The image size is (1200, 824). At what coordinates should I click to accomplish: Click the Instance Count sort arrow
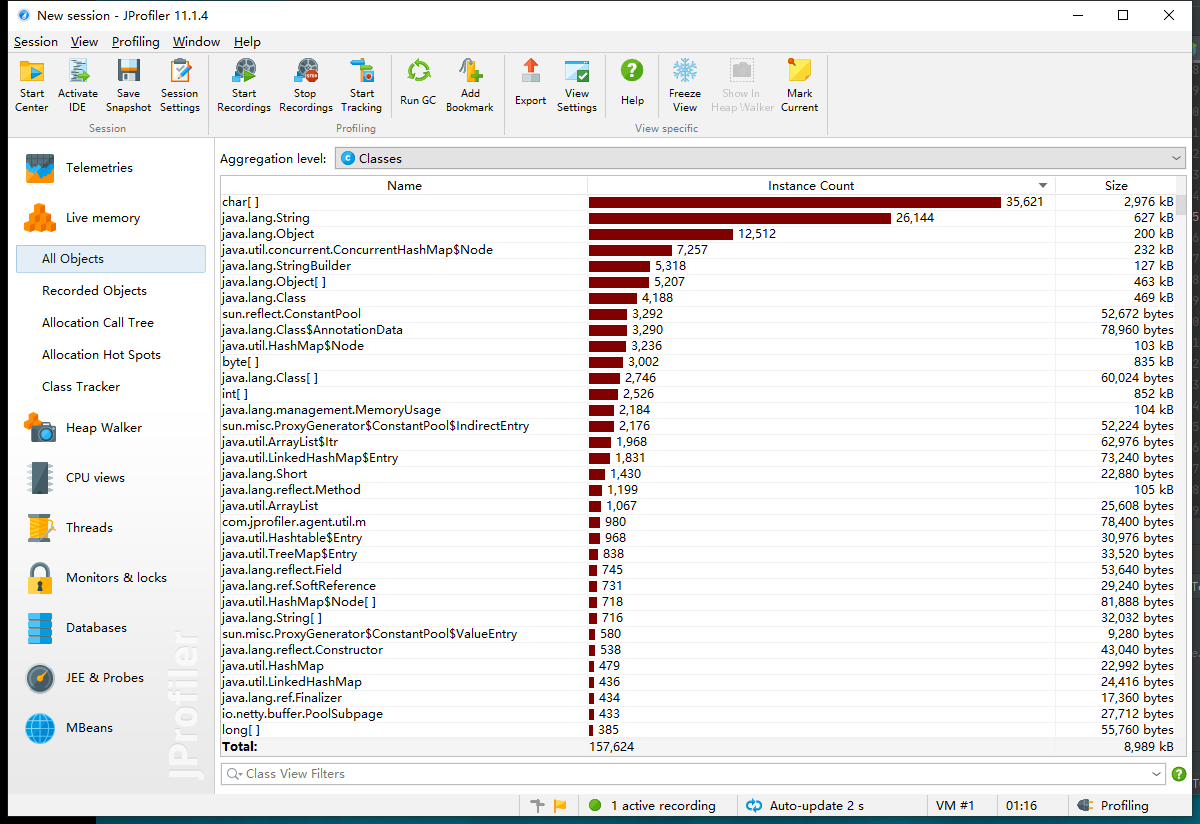[x=1043, y=186]
